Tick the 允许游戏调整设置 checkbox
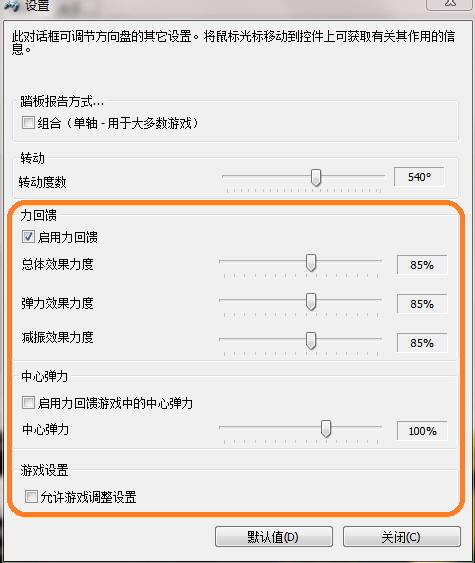This screenshot has width=475, height=563. [31, 497]
